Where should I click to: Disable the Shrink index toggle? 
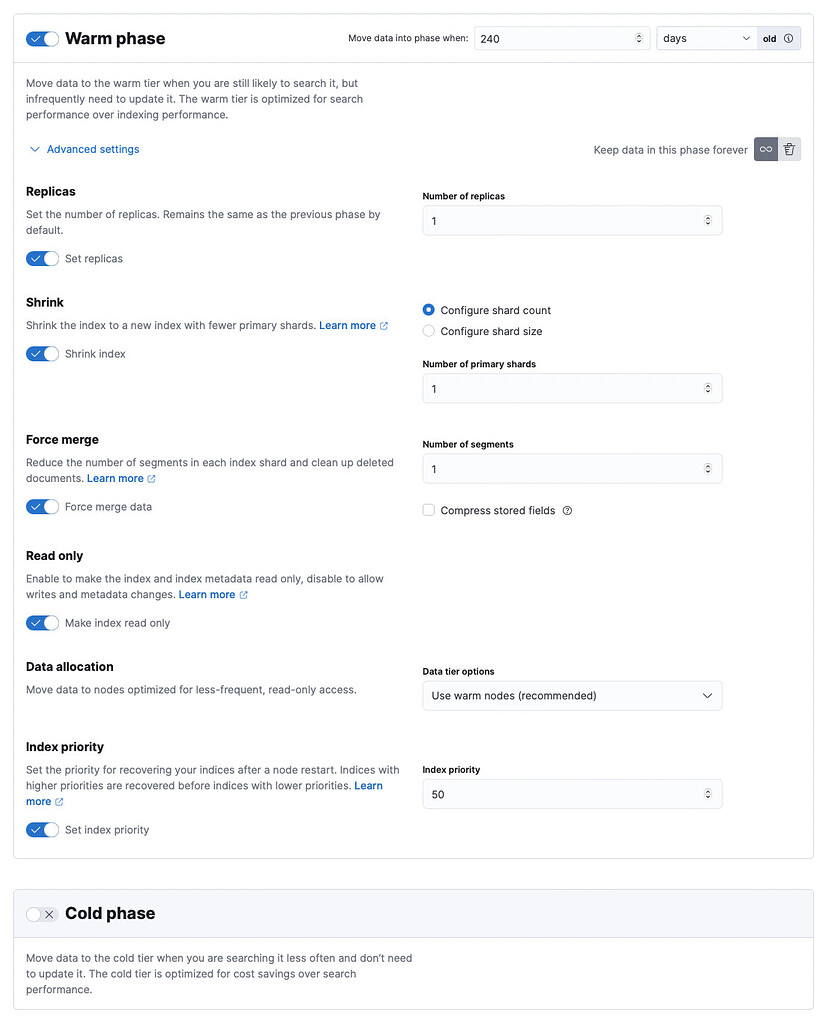[x=42, y=353]
